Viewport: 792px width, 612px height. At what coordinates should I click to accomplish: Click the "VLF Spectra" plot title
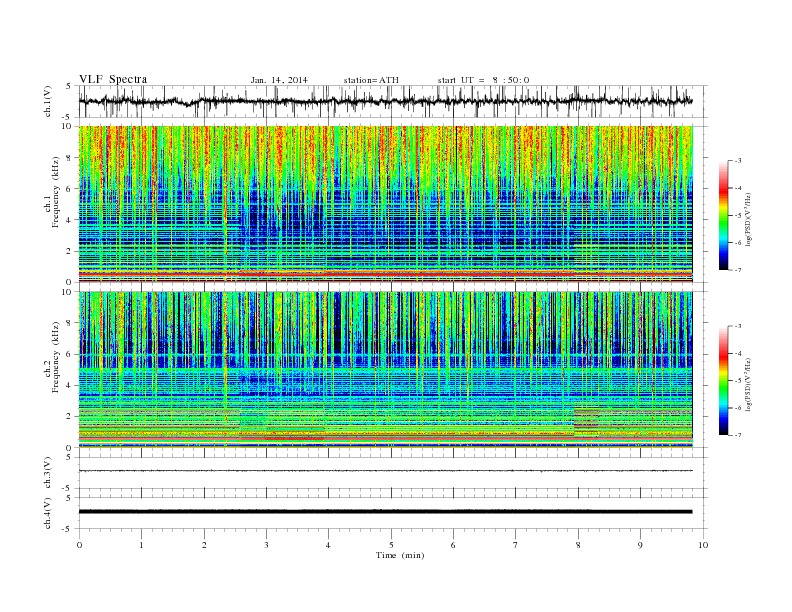coord(113,79)
